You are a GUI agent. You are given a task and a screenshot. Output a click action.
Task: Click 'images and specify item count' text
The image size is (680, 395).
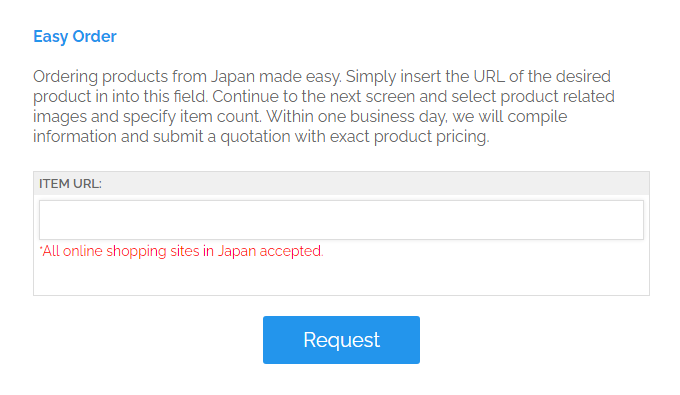coord(147,117)
